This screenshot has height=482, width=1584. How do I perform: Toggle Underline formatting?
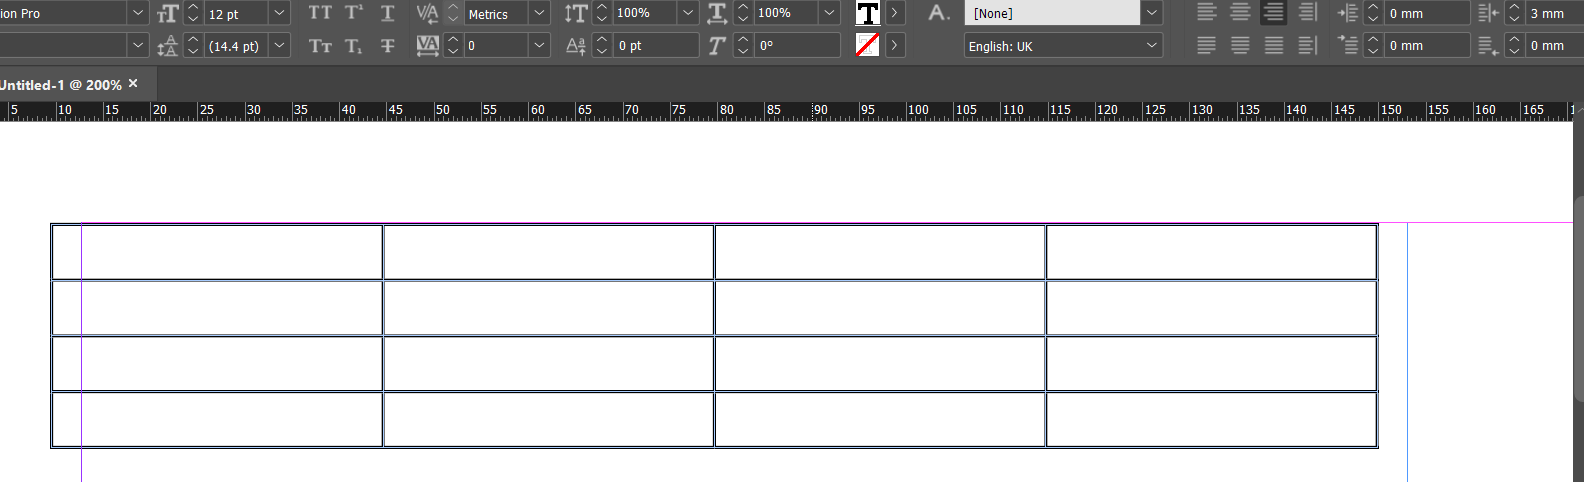tap(388, 13)
